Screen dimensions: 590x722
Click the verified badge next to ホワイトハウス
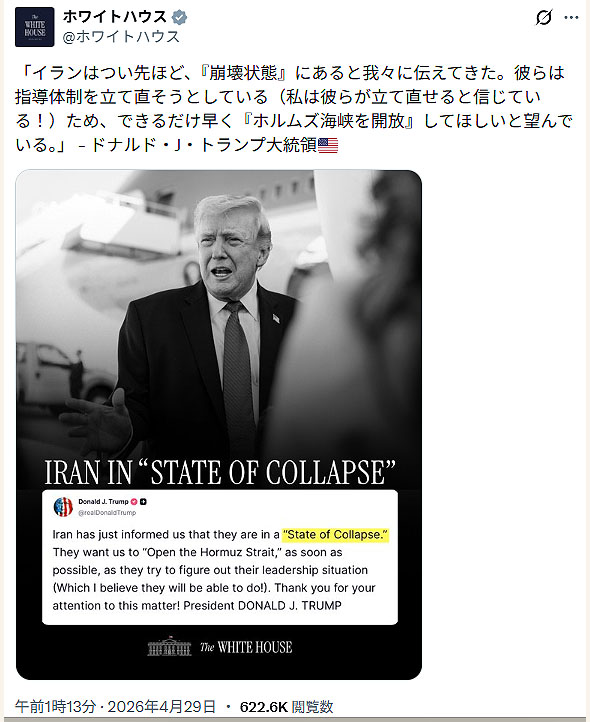[x=179, y=18]
